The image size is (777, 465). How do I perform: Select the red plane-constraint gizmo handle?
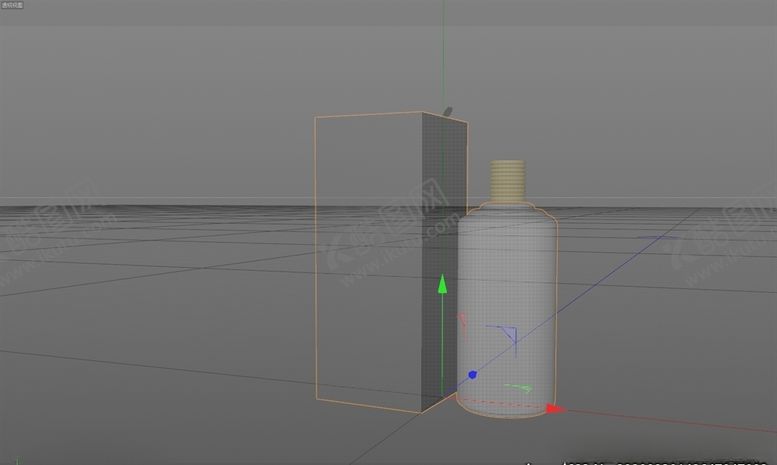463,323
